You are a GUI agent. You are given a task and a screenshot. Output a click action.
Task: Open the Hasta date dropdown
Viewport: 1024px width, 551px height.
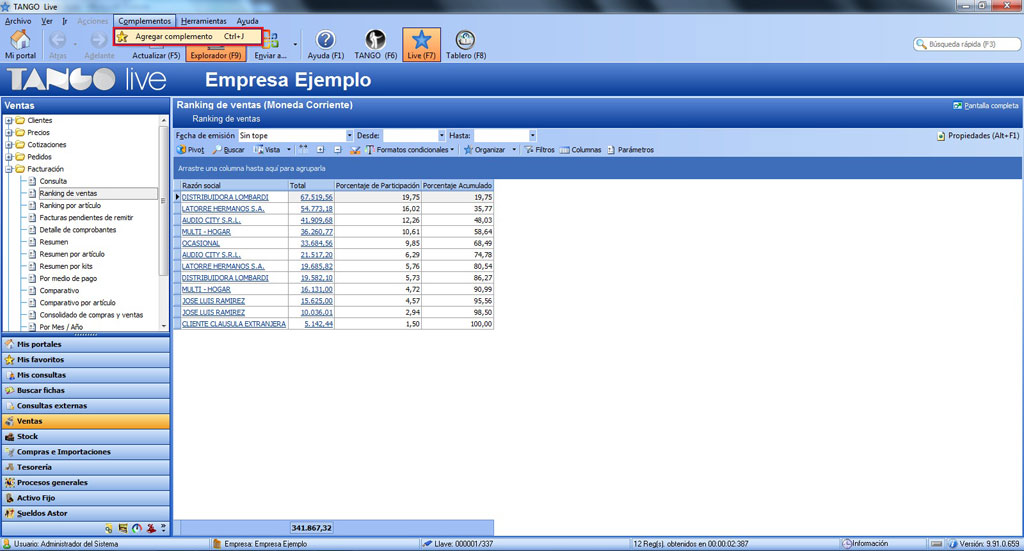[533, 135]
